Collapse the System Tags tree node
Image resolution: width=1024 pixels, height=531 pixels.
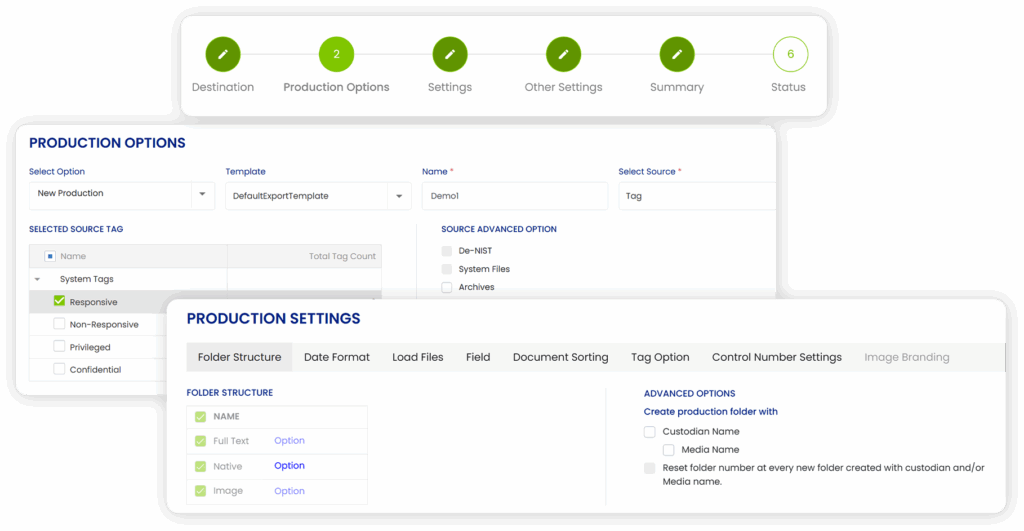coord(38,280)
